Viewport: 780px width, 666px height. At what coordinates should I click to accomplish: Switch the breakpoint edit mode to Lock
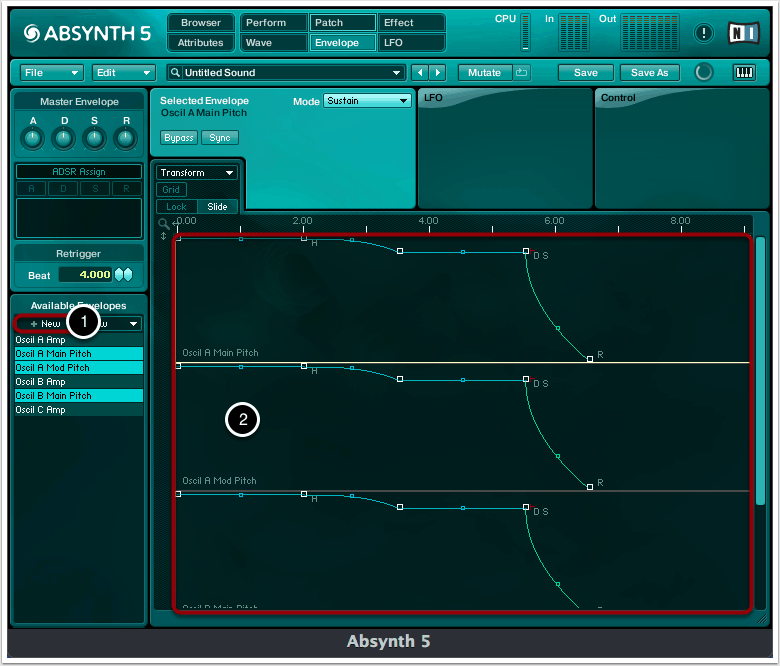[x=176, y=207]
